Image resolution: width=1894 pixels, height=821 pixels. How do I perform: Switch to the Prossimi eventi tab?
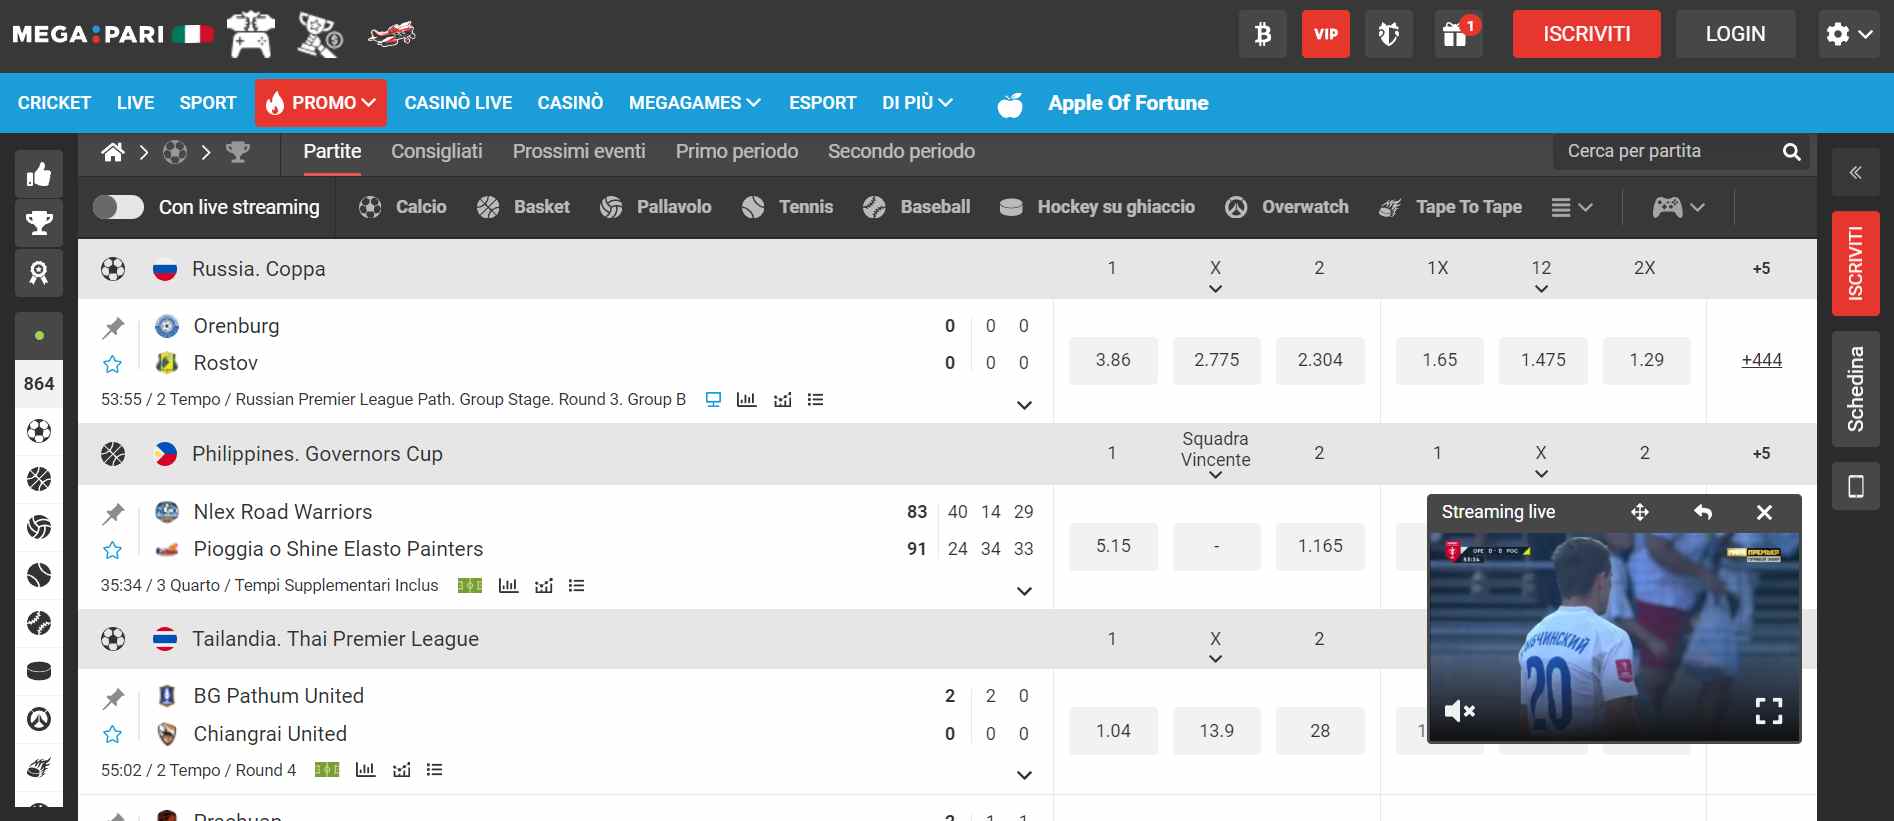pos(579,152)
